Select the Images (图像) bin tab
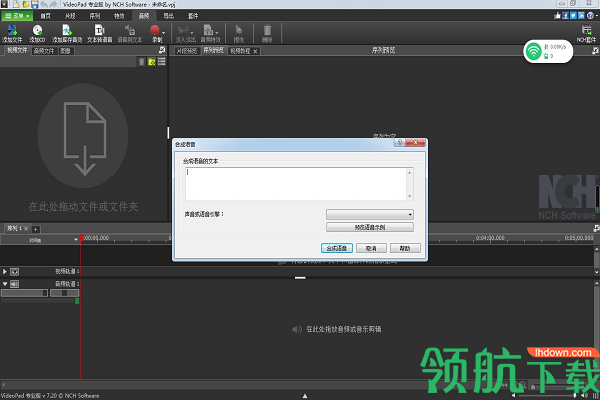Image resolution: width=600 pixels, height=400 pixels. (x=65, y=51)
